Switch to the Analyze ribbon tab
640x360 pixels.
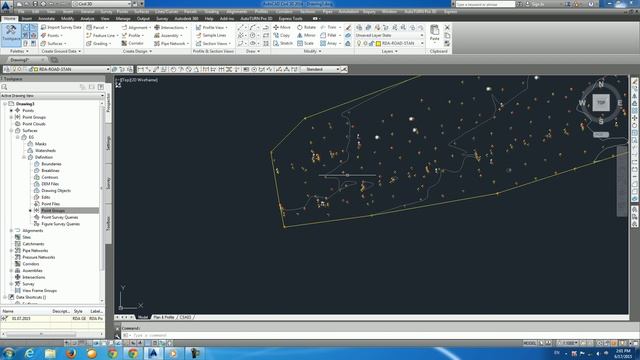point(87,18)
